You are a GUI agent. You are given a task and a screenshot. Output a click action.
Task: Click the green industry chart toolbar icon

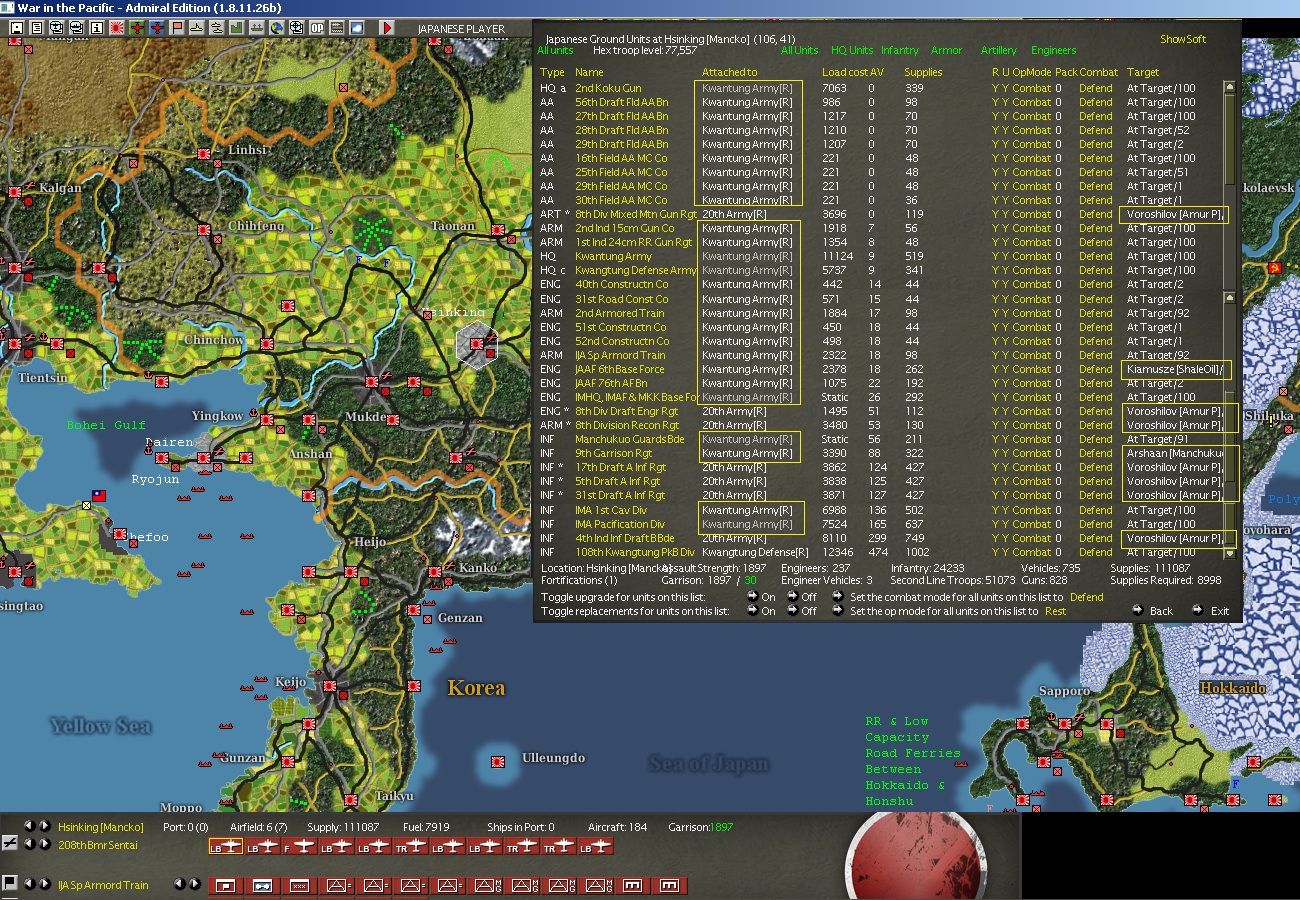click(x=237, y=27)
